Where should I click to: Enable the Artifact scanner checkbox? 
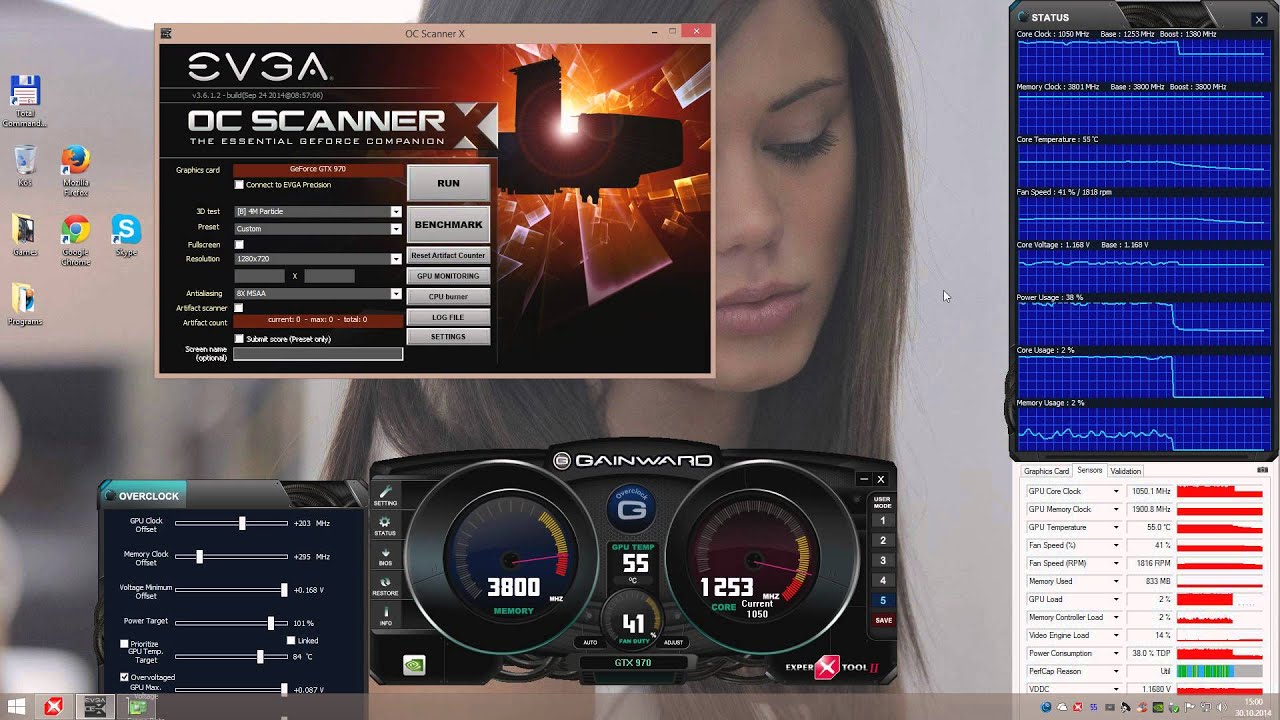(239, 308)
